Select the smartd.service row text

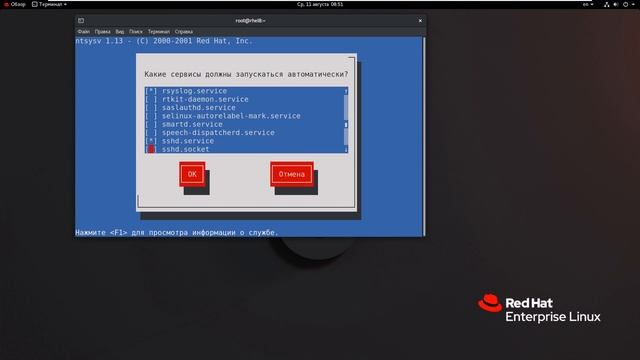192,124
